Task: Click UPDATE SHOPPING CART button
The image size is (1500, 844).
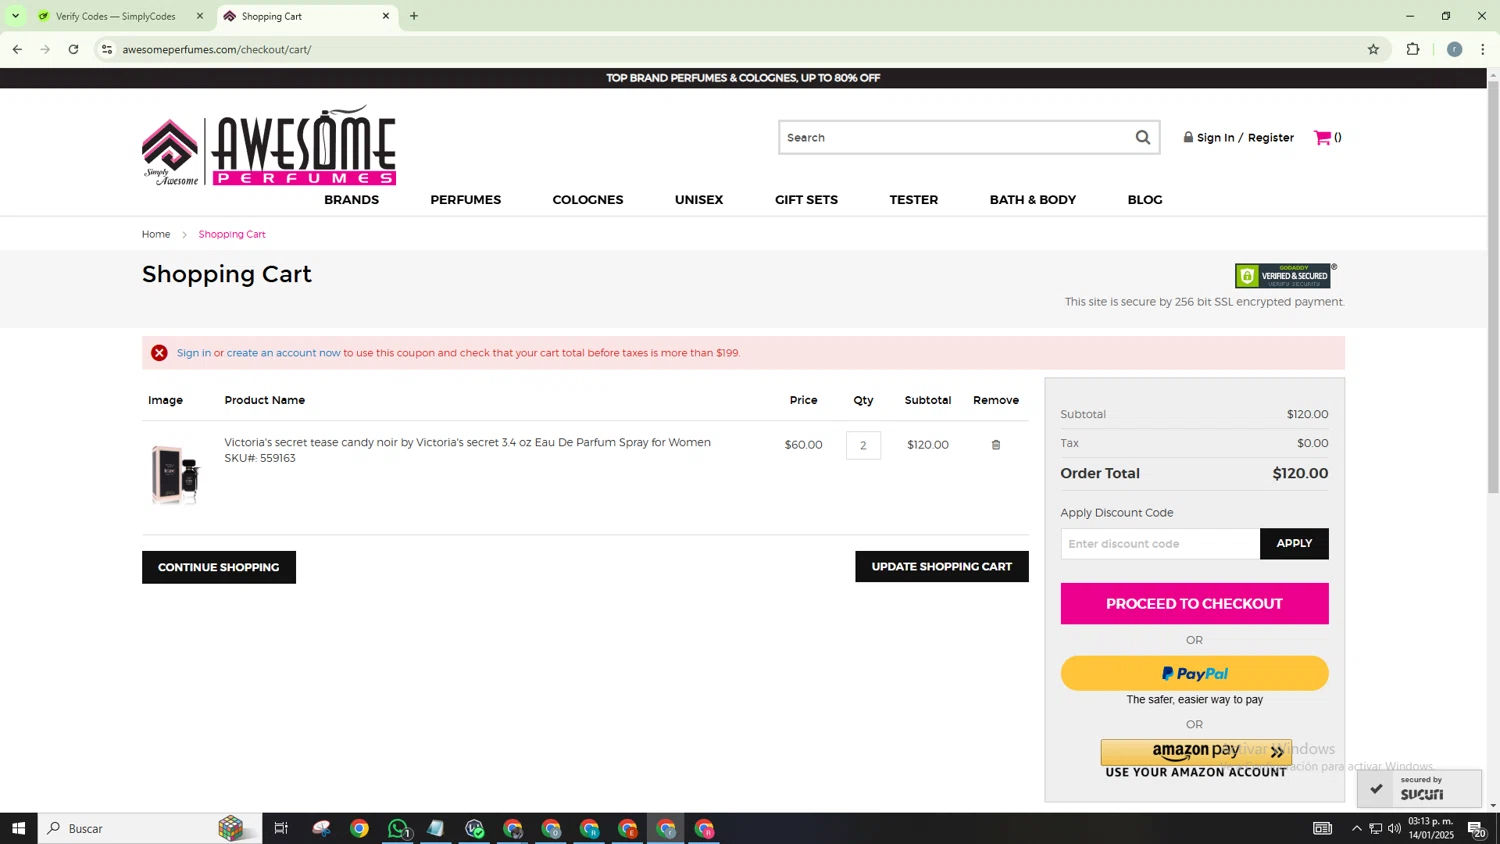Action: point(942,566)
